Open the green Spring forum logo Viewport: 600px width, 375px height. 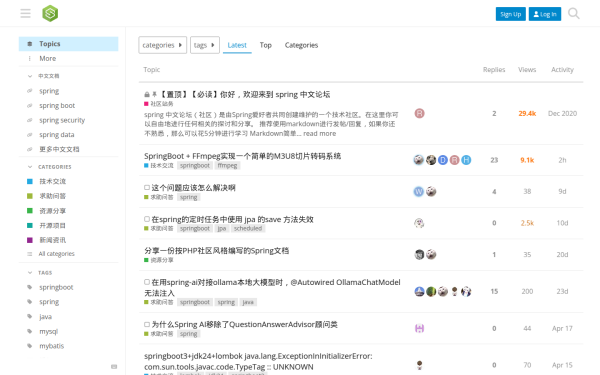pyautogui.click(x=50, y=13)
